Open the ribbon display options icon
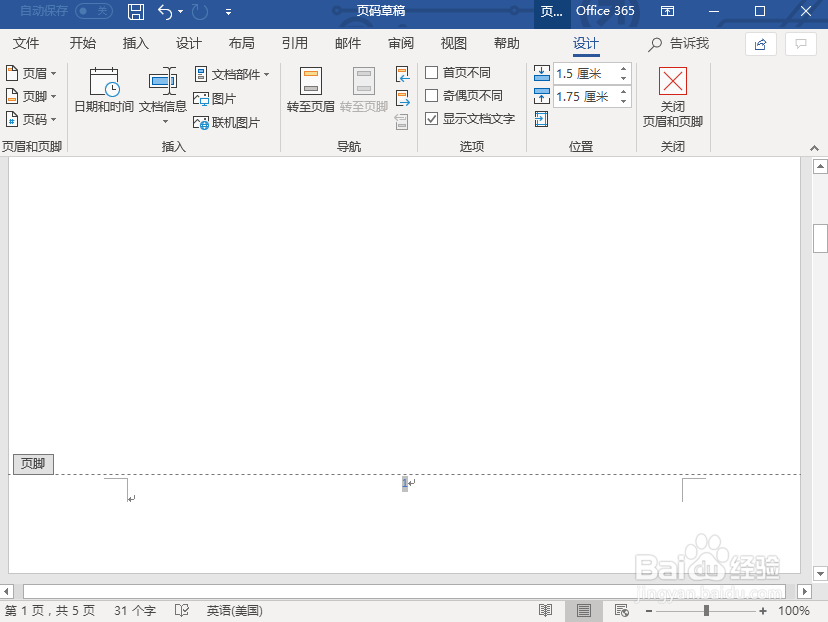This screenshot has height=622, width=828. pos(667,11)
